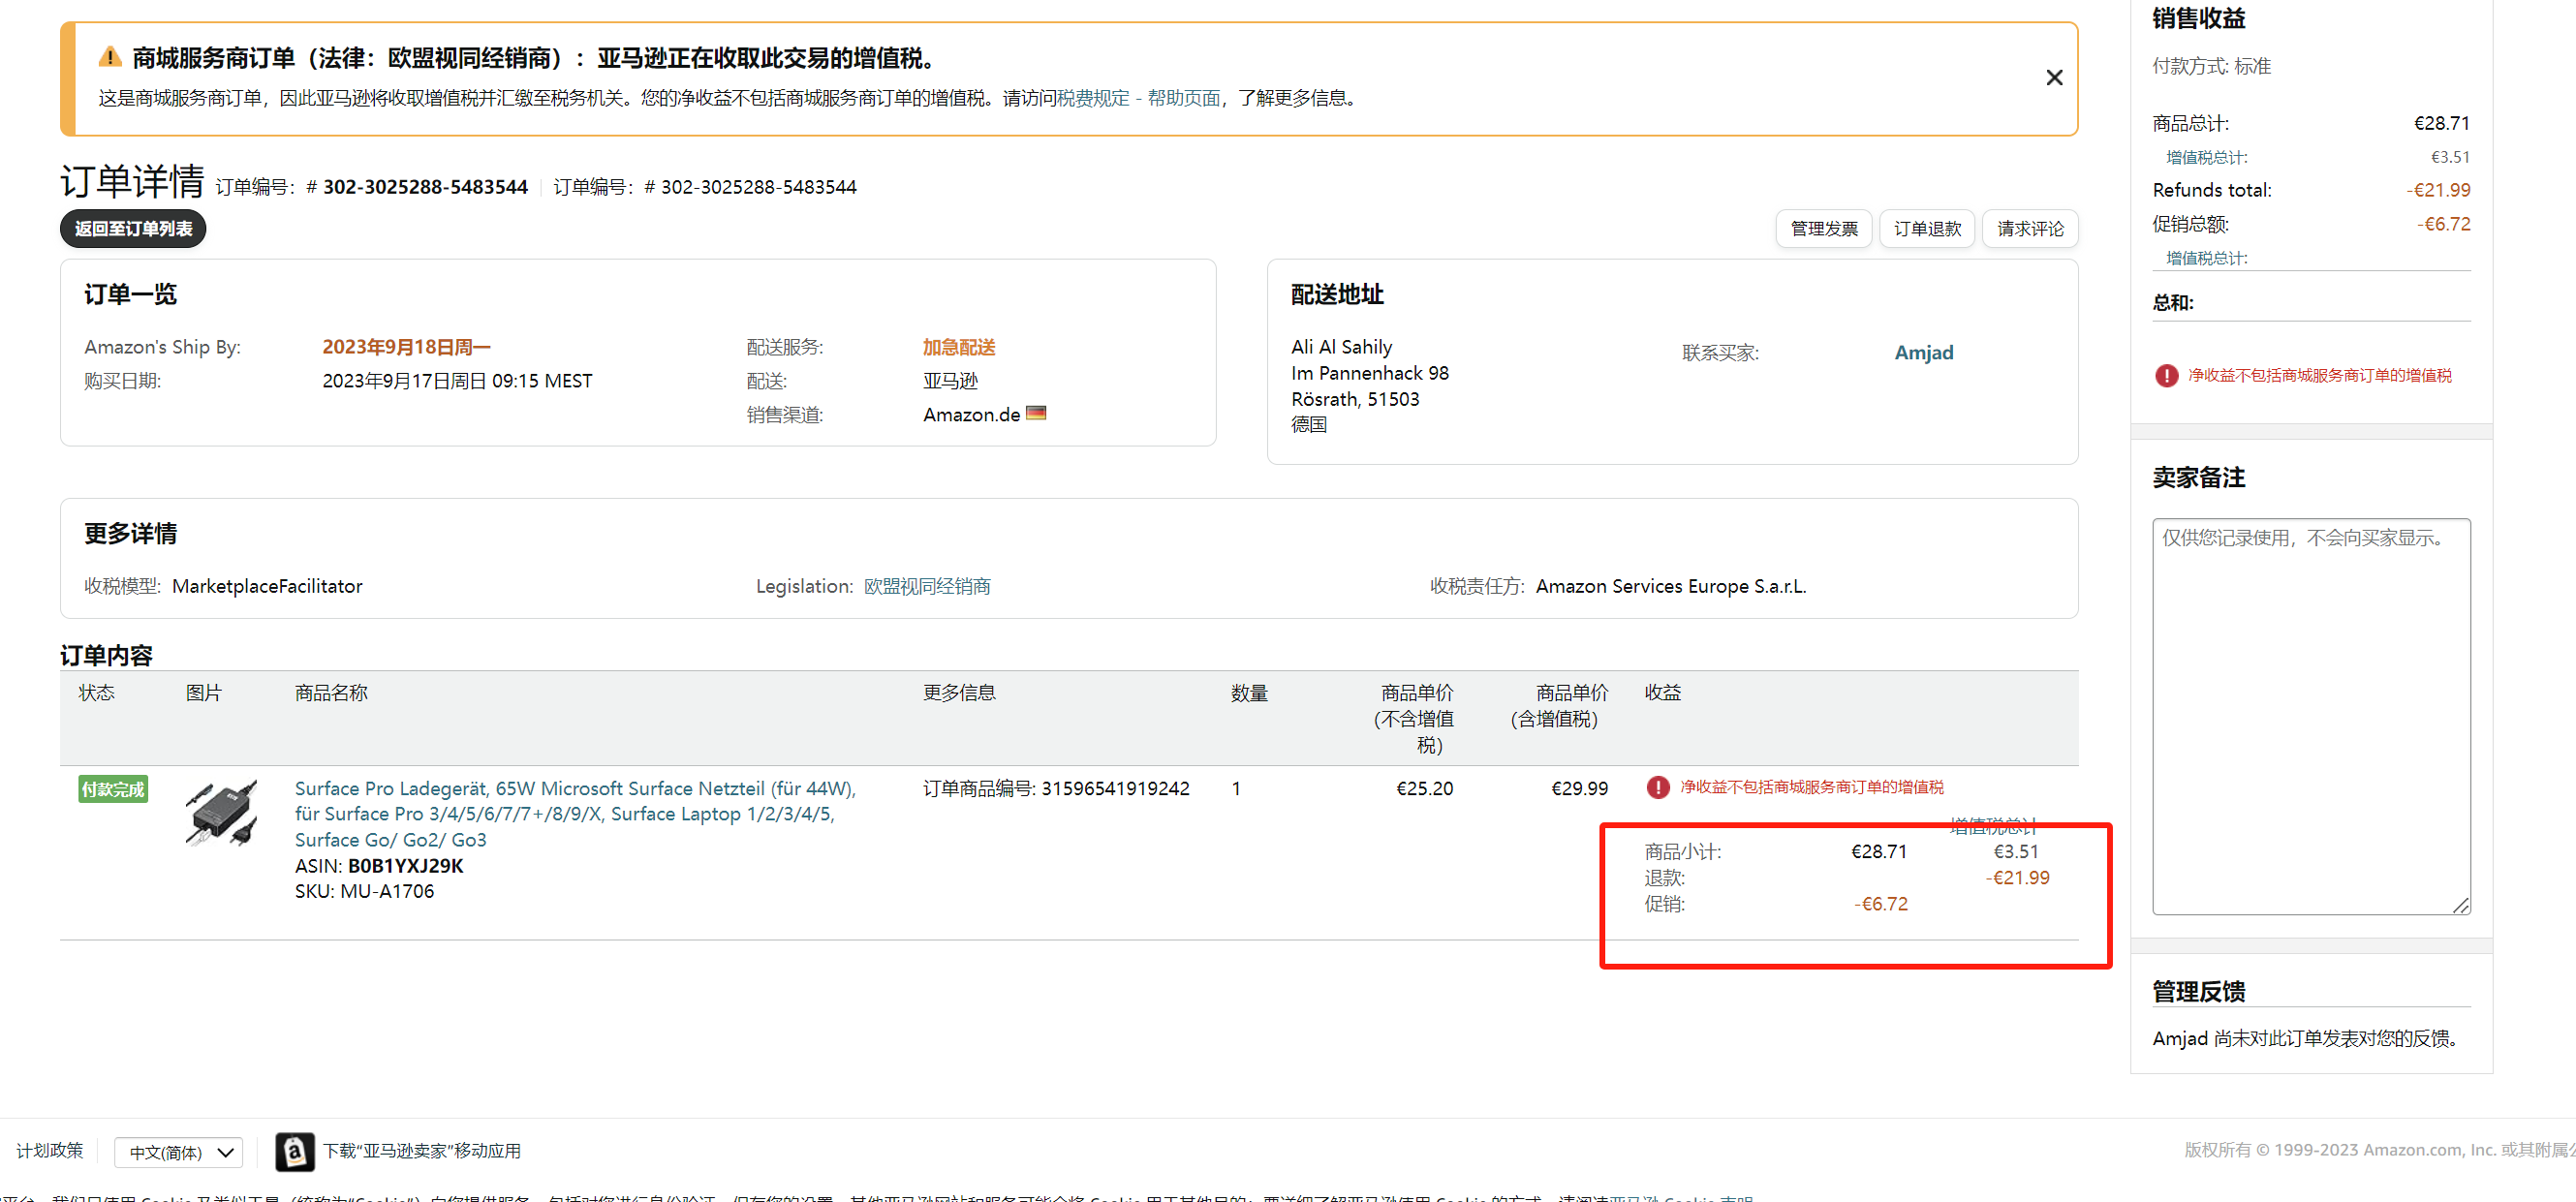Click 返回至订单列表 button
2576x1202 pixels.
133,229
